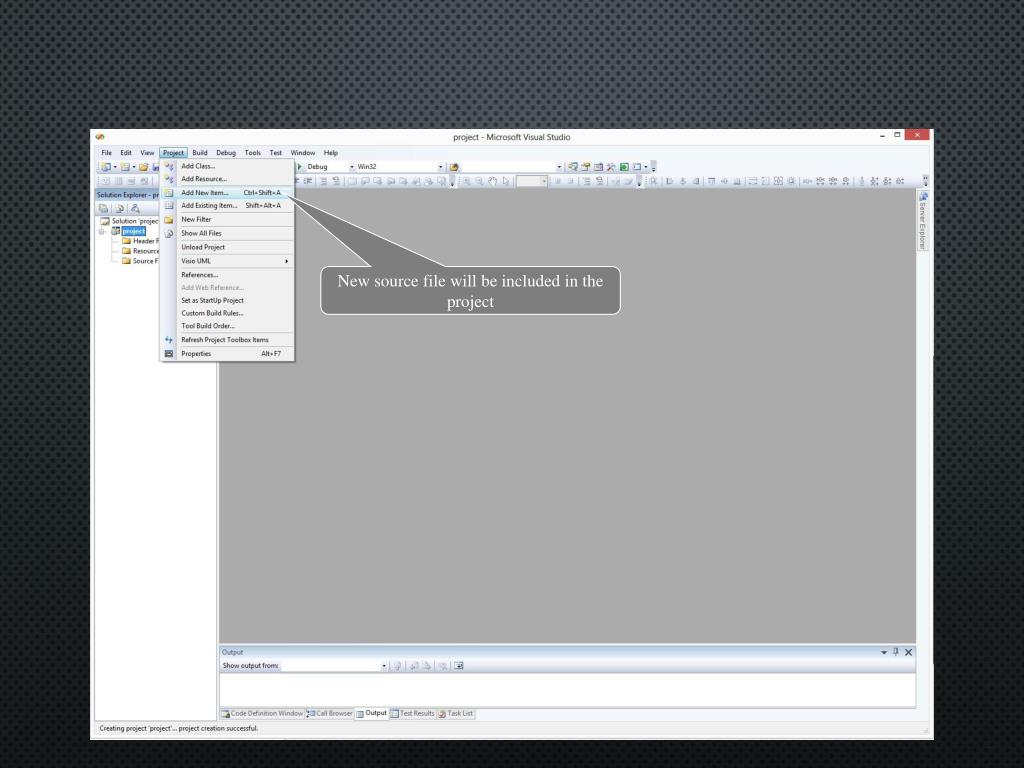The image size is (1024, 768).
Task: Click the View Class Diagram icon in Solution Explorer
Action: tap(135, 208)
